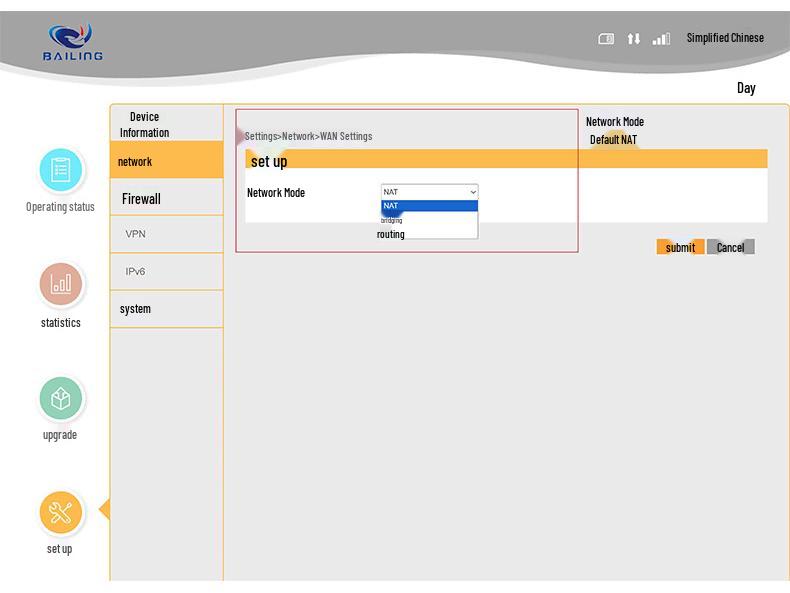Image resolution: width=790 pixels, height=593 pixels.
Task: Click the Operating status label
Action: (60, 207)
